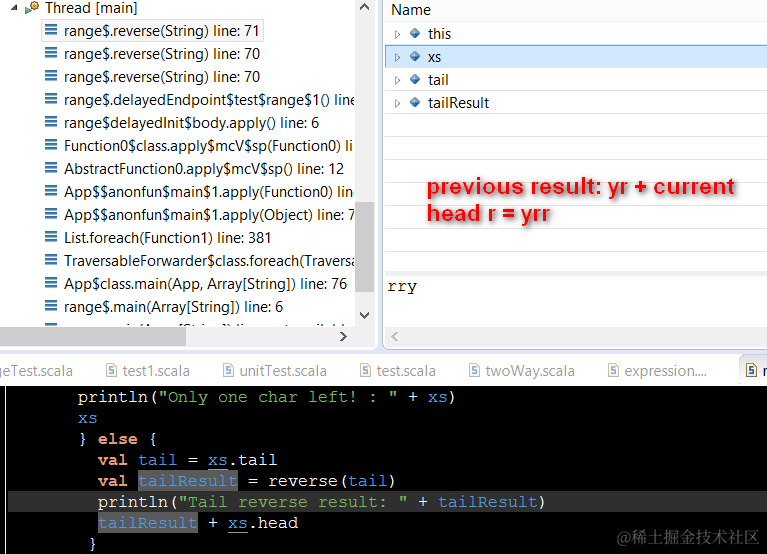Image resolution: width=767 pixels, height=554 pixels.
Task: Expand the 'this' variable
Action: (397, 34)
